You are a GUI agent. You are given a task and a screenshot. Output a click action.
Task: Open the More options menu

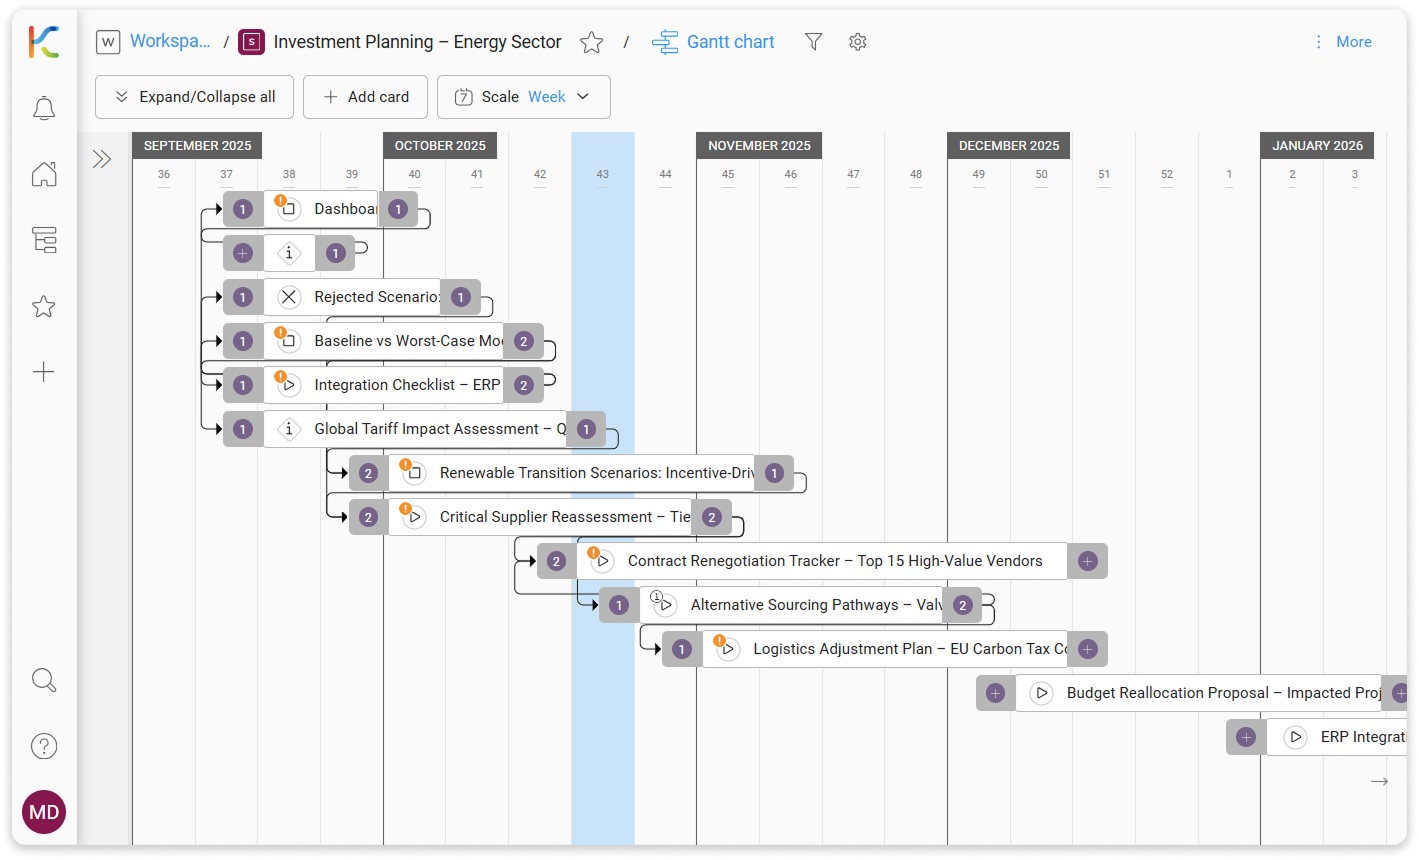pyautogui.click(x=1342, y=42)
